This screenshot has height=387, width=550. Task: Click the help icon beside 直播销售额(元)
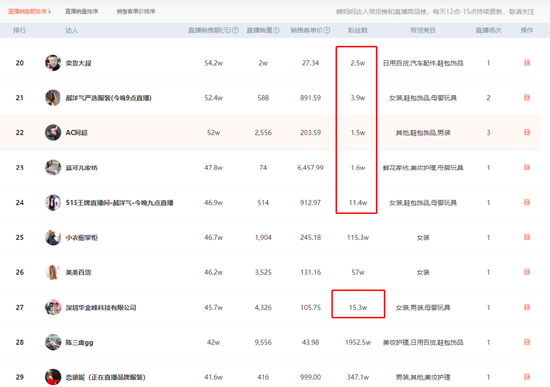[235, 30]
